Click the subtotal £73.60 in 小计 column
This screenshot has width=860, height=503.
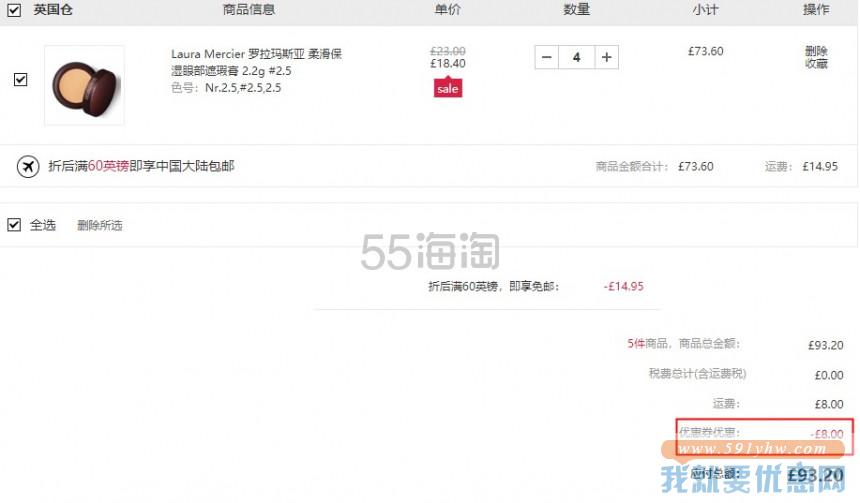[x=706, y=52]
